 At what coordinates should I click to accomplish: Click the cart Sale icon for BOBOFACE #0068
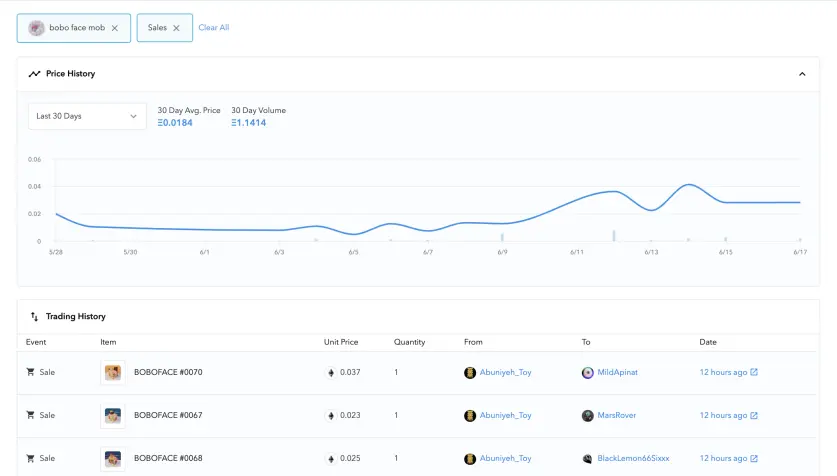click(30, 458)
